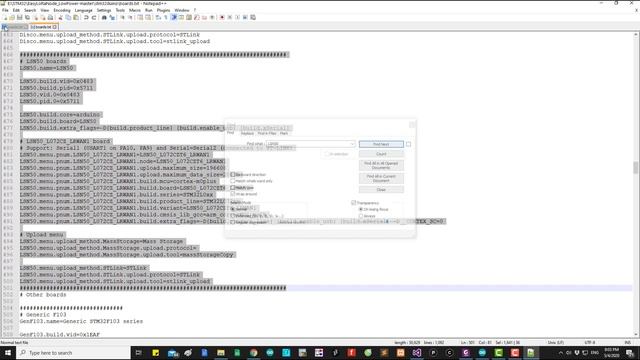Click the UTF-8 encoding status bar entry
The image size is (640, 360).
[x=590, y=342]
